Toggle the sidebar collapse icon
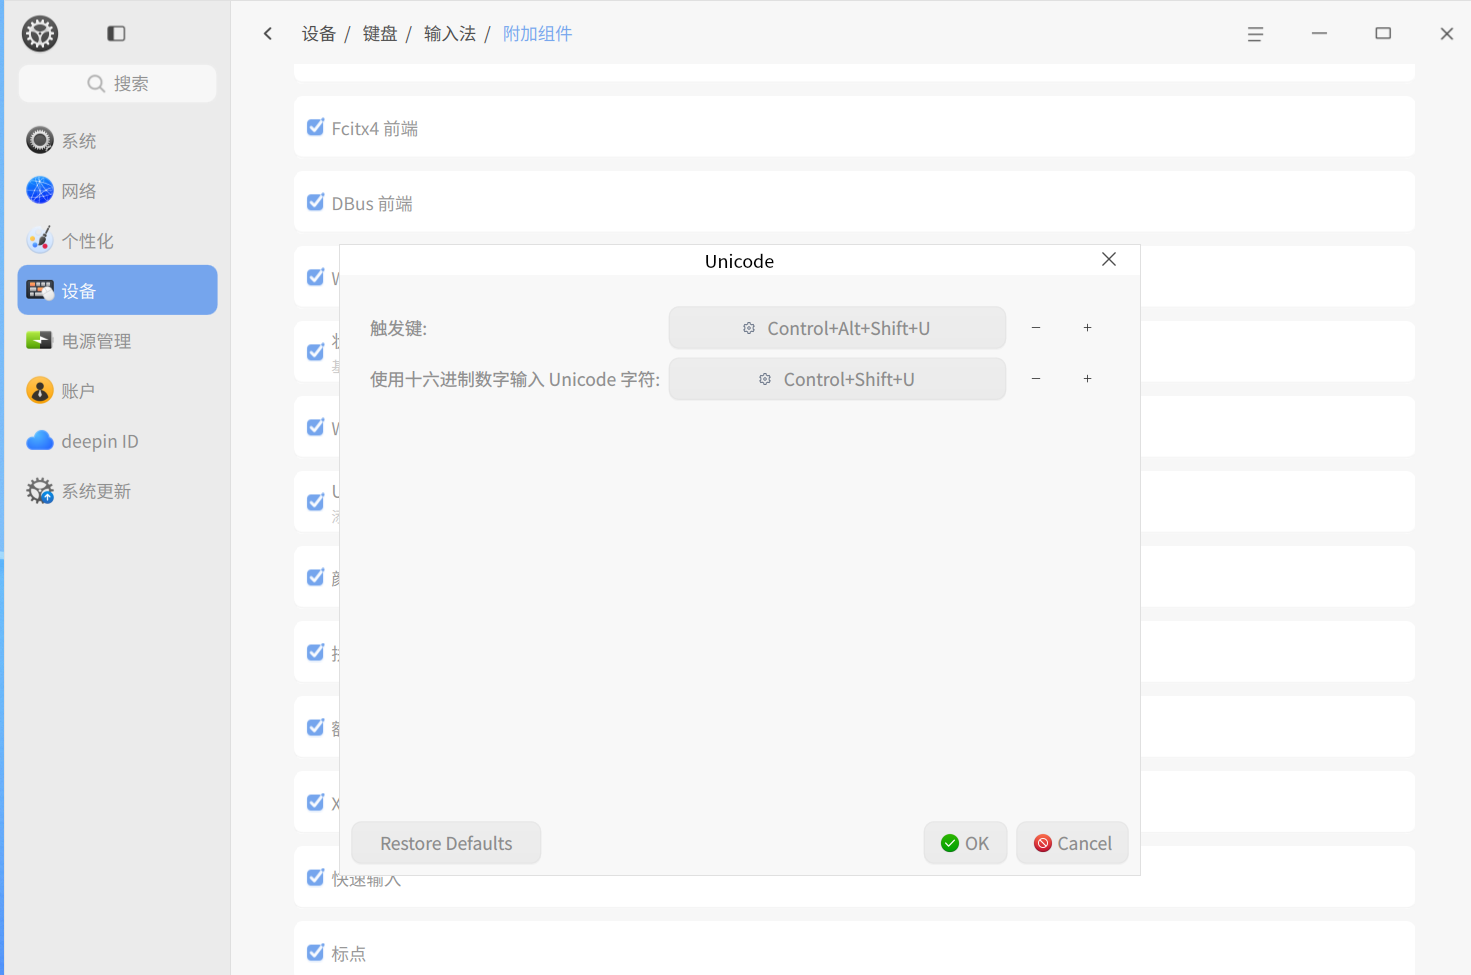The image size is (1471, 975). point(116,34)
